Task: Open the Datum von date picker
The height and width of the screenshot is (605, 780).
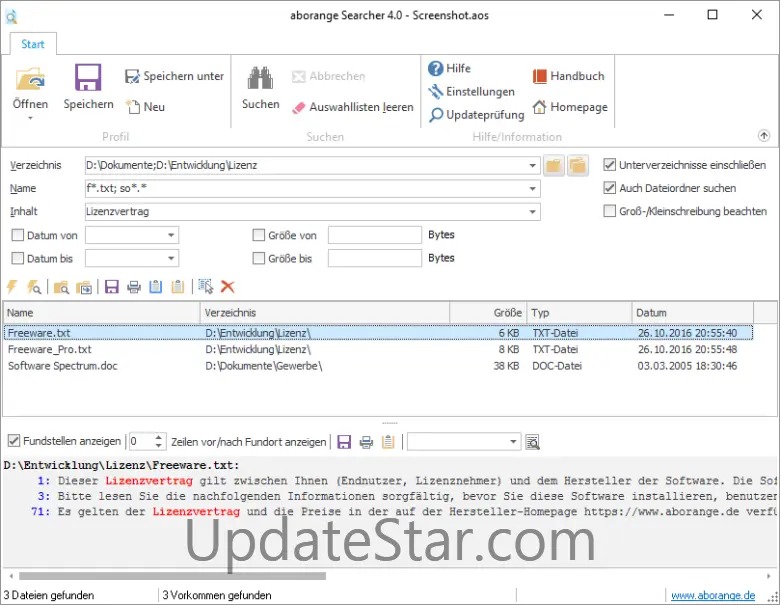Action: pos(171,235)
